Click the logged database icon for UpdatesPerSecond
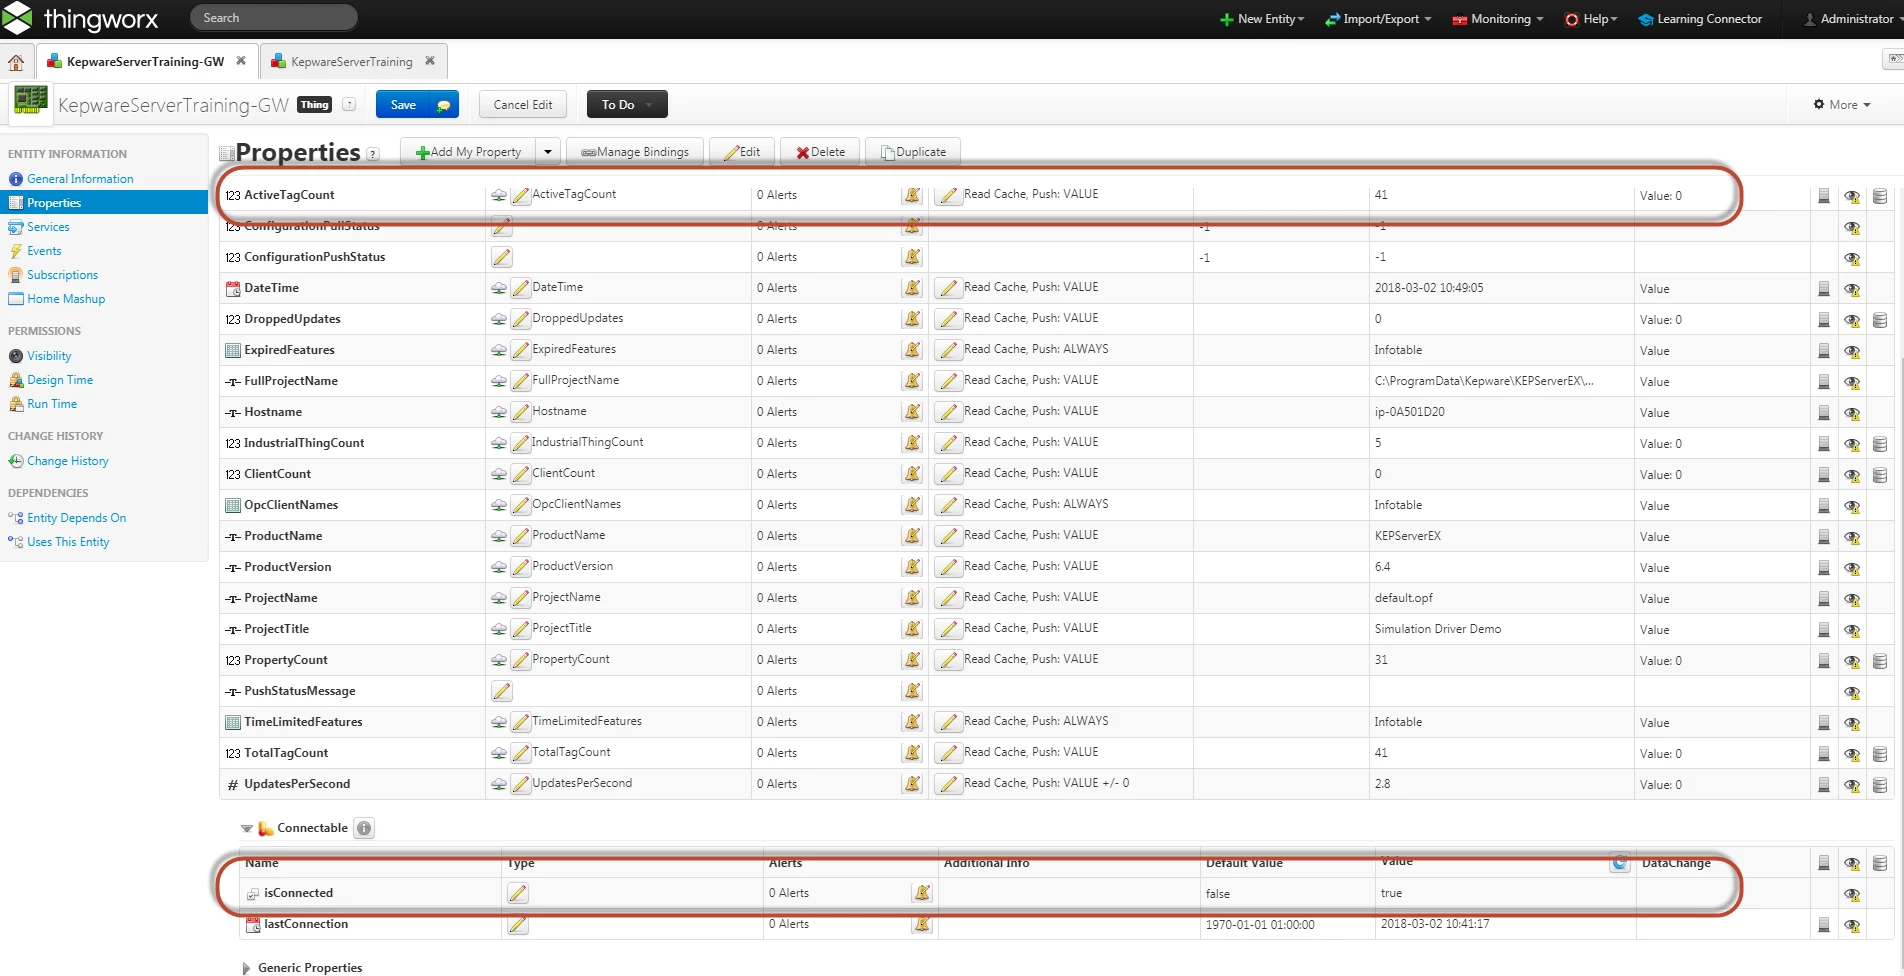The height and width of the screenshot is (976, 1904). pos(1880,785)
